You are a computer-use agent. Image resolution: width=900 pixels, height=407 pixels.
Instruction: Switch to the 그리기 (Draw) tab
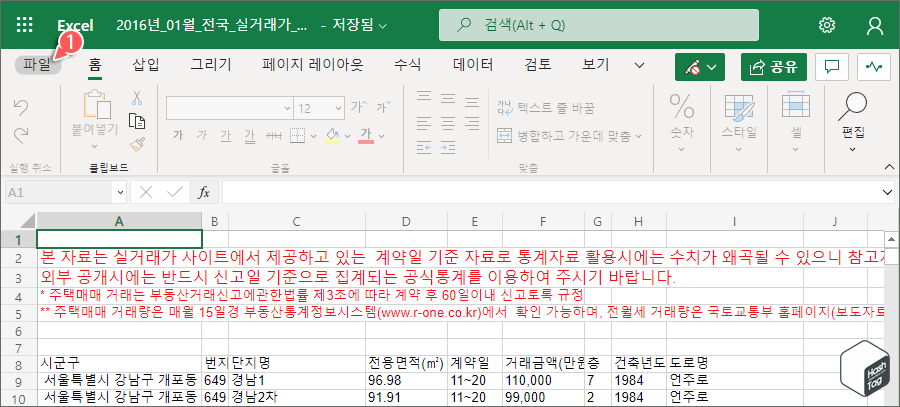[x=211, y=65]
